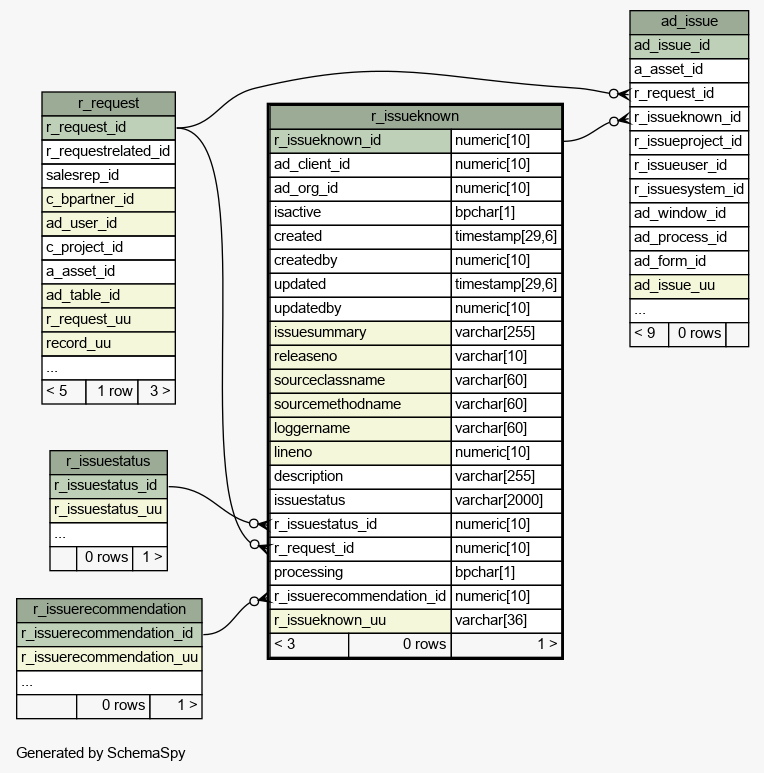The height and width of the screenshot is (773, 764).
Task: Select issuesummary column in r_issueknown
Action: point(360,333)
